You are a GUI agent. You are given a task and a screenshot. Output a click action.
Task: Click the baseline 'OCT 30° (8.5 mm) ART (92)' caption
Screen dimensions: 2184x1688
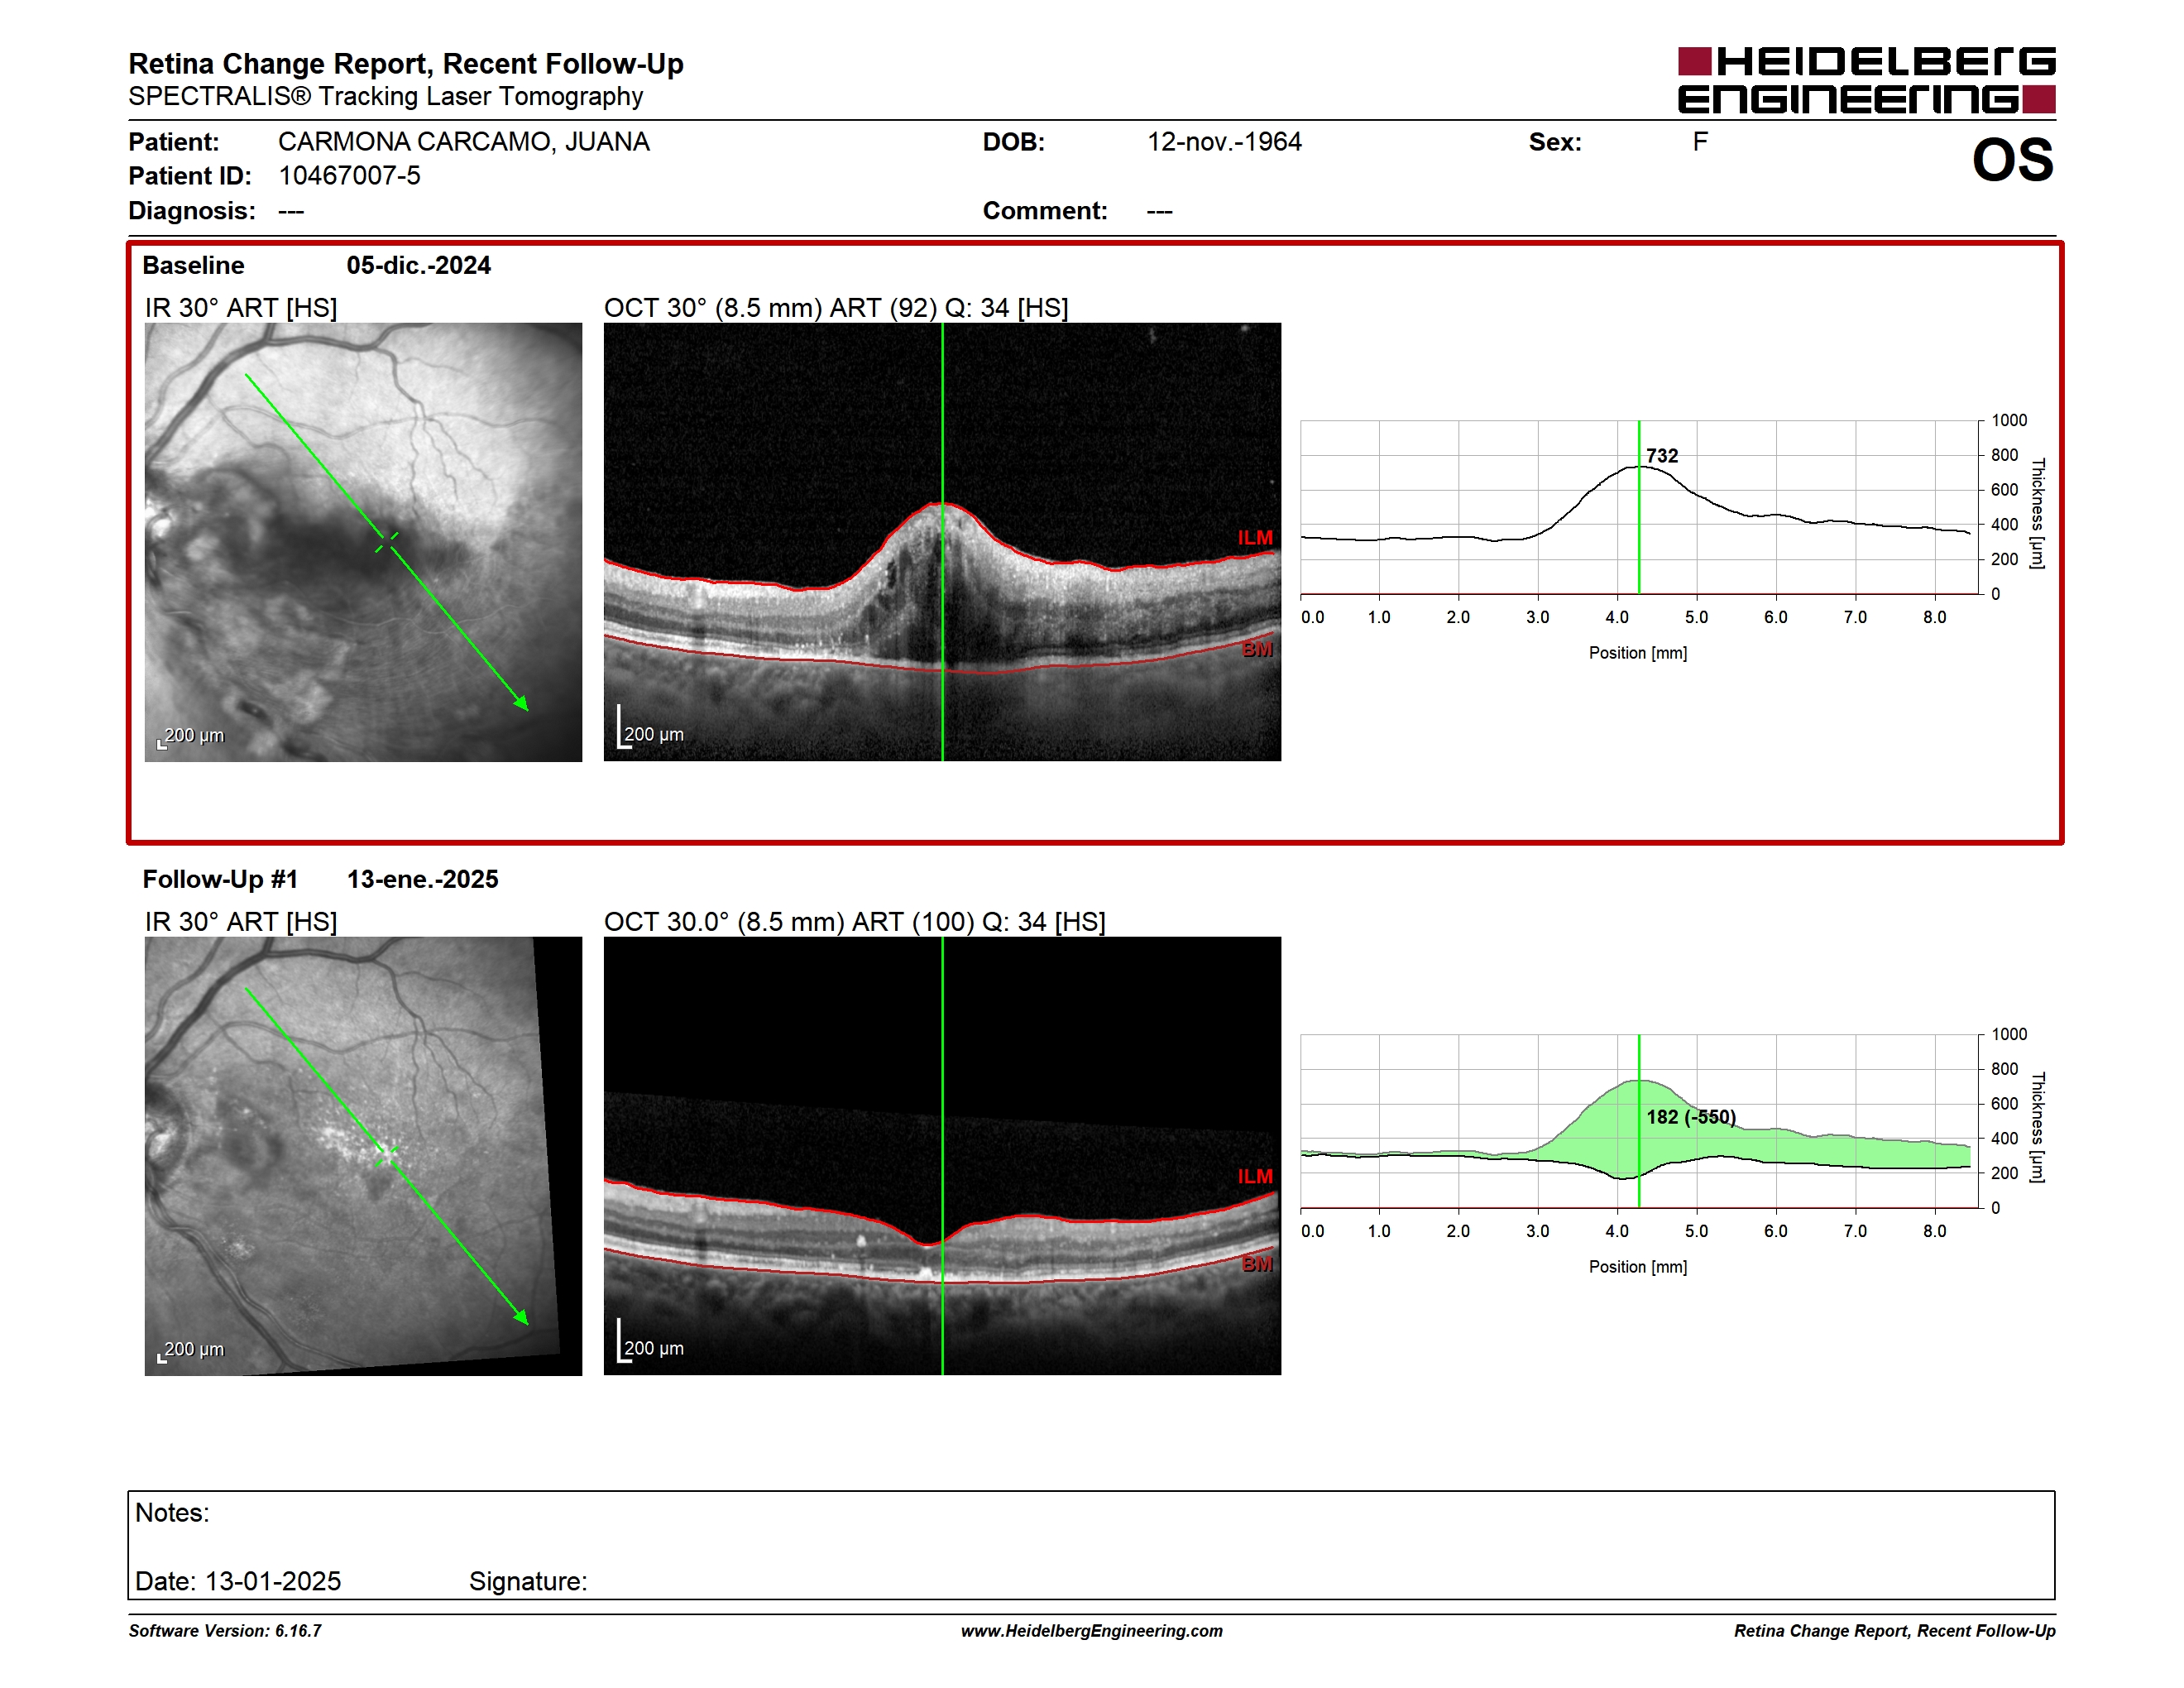point(836,308)
